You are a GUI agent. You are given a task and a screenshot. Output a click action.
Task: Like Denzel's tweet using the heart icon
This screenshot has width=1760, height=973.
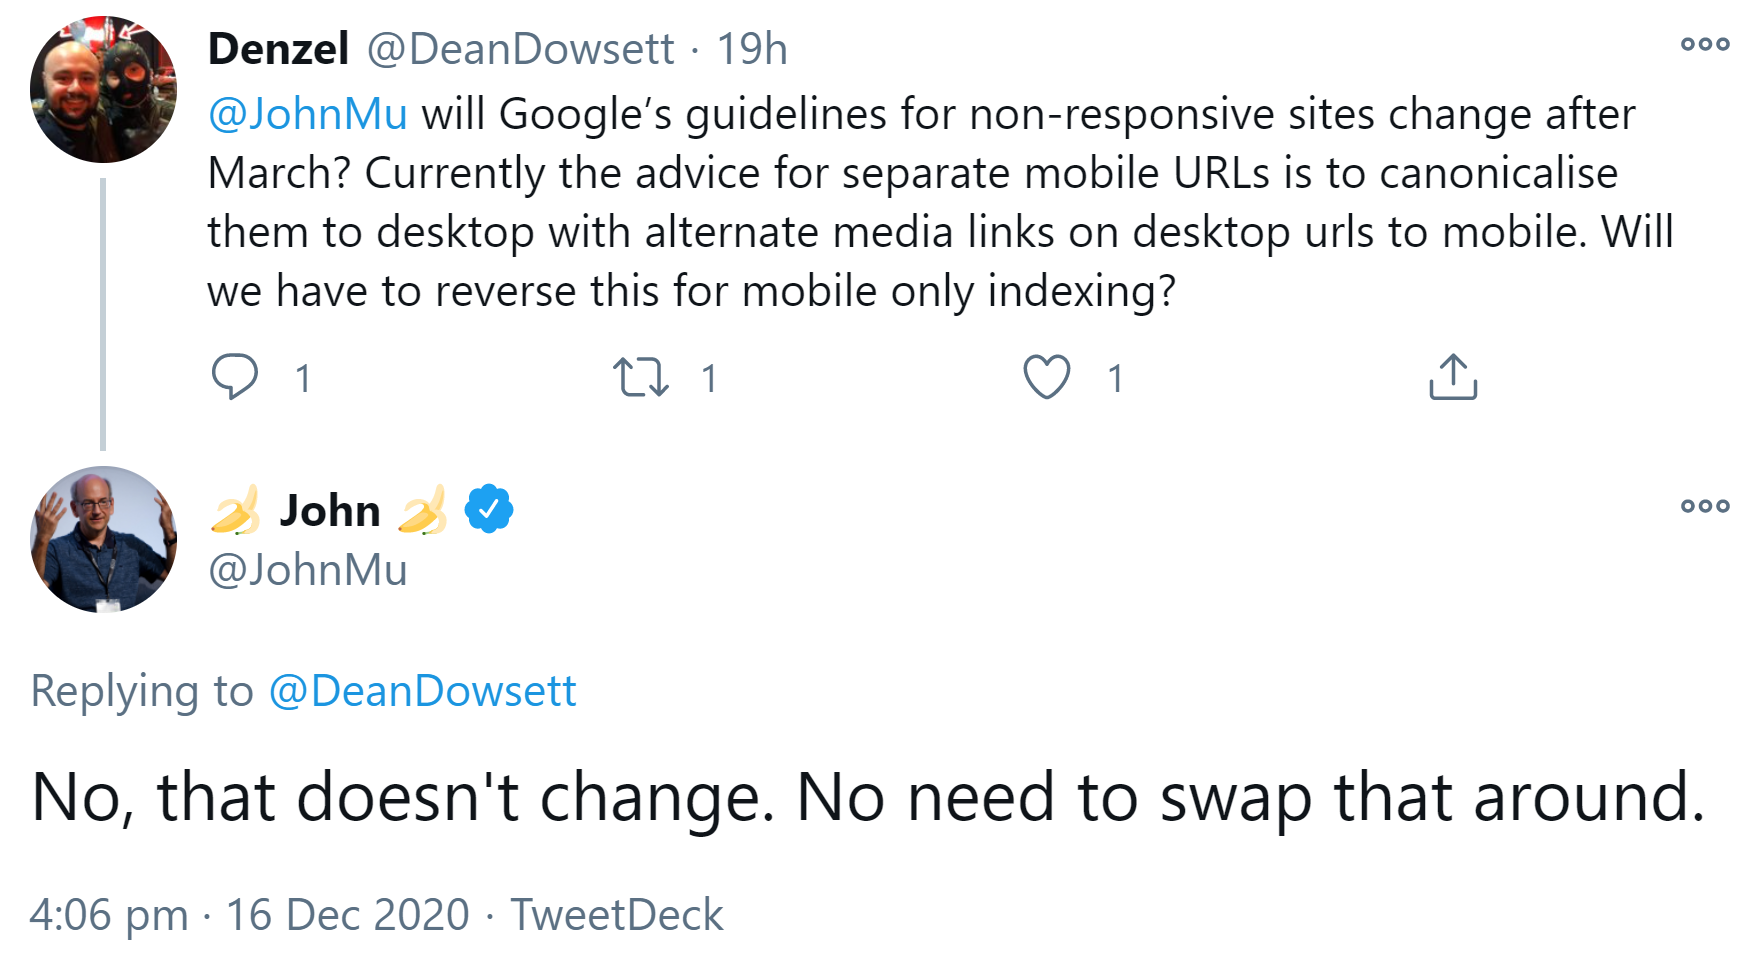pos(1046,377)
